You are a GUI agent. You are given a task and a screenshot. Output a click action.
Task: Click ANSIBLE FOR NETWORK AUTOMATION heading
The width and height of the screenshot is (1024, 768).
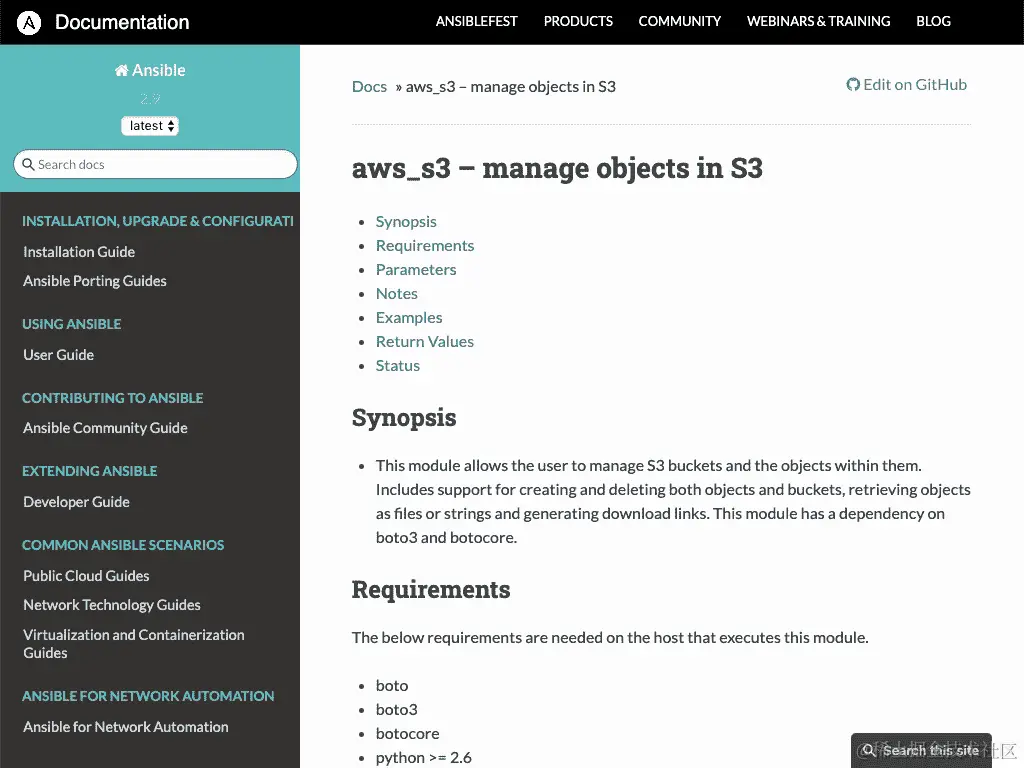(x=148, y=697)
